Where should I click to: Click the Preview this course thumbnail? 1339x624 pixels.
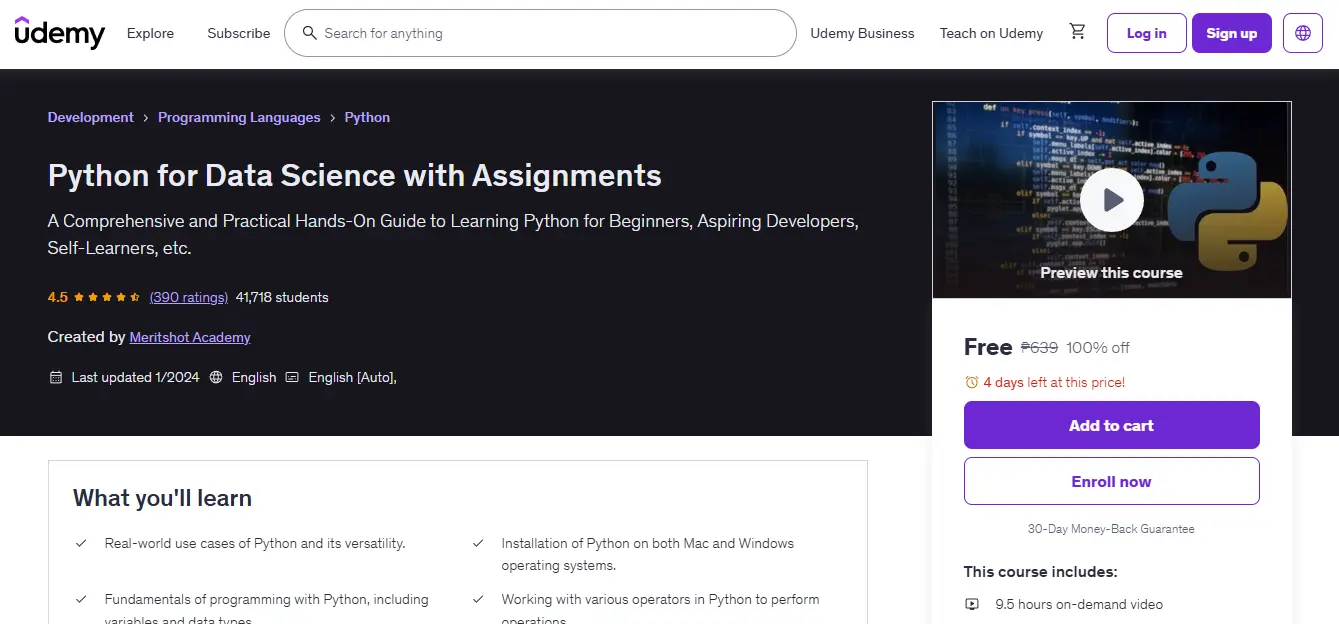click(x=1111, y=200)
